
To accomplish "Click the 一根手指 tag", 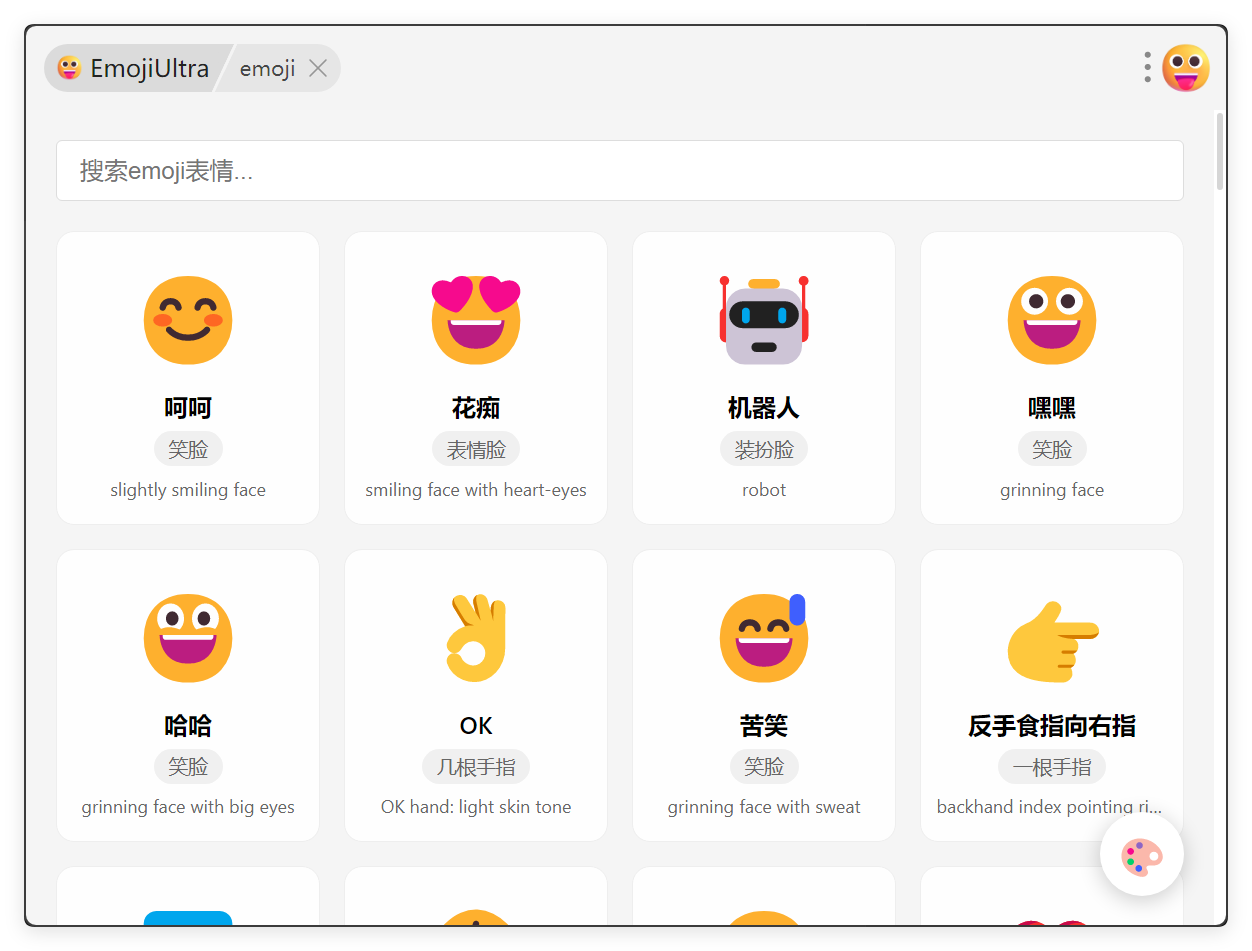I will point(1052,767).
